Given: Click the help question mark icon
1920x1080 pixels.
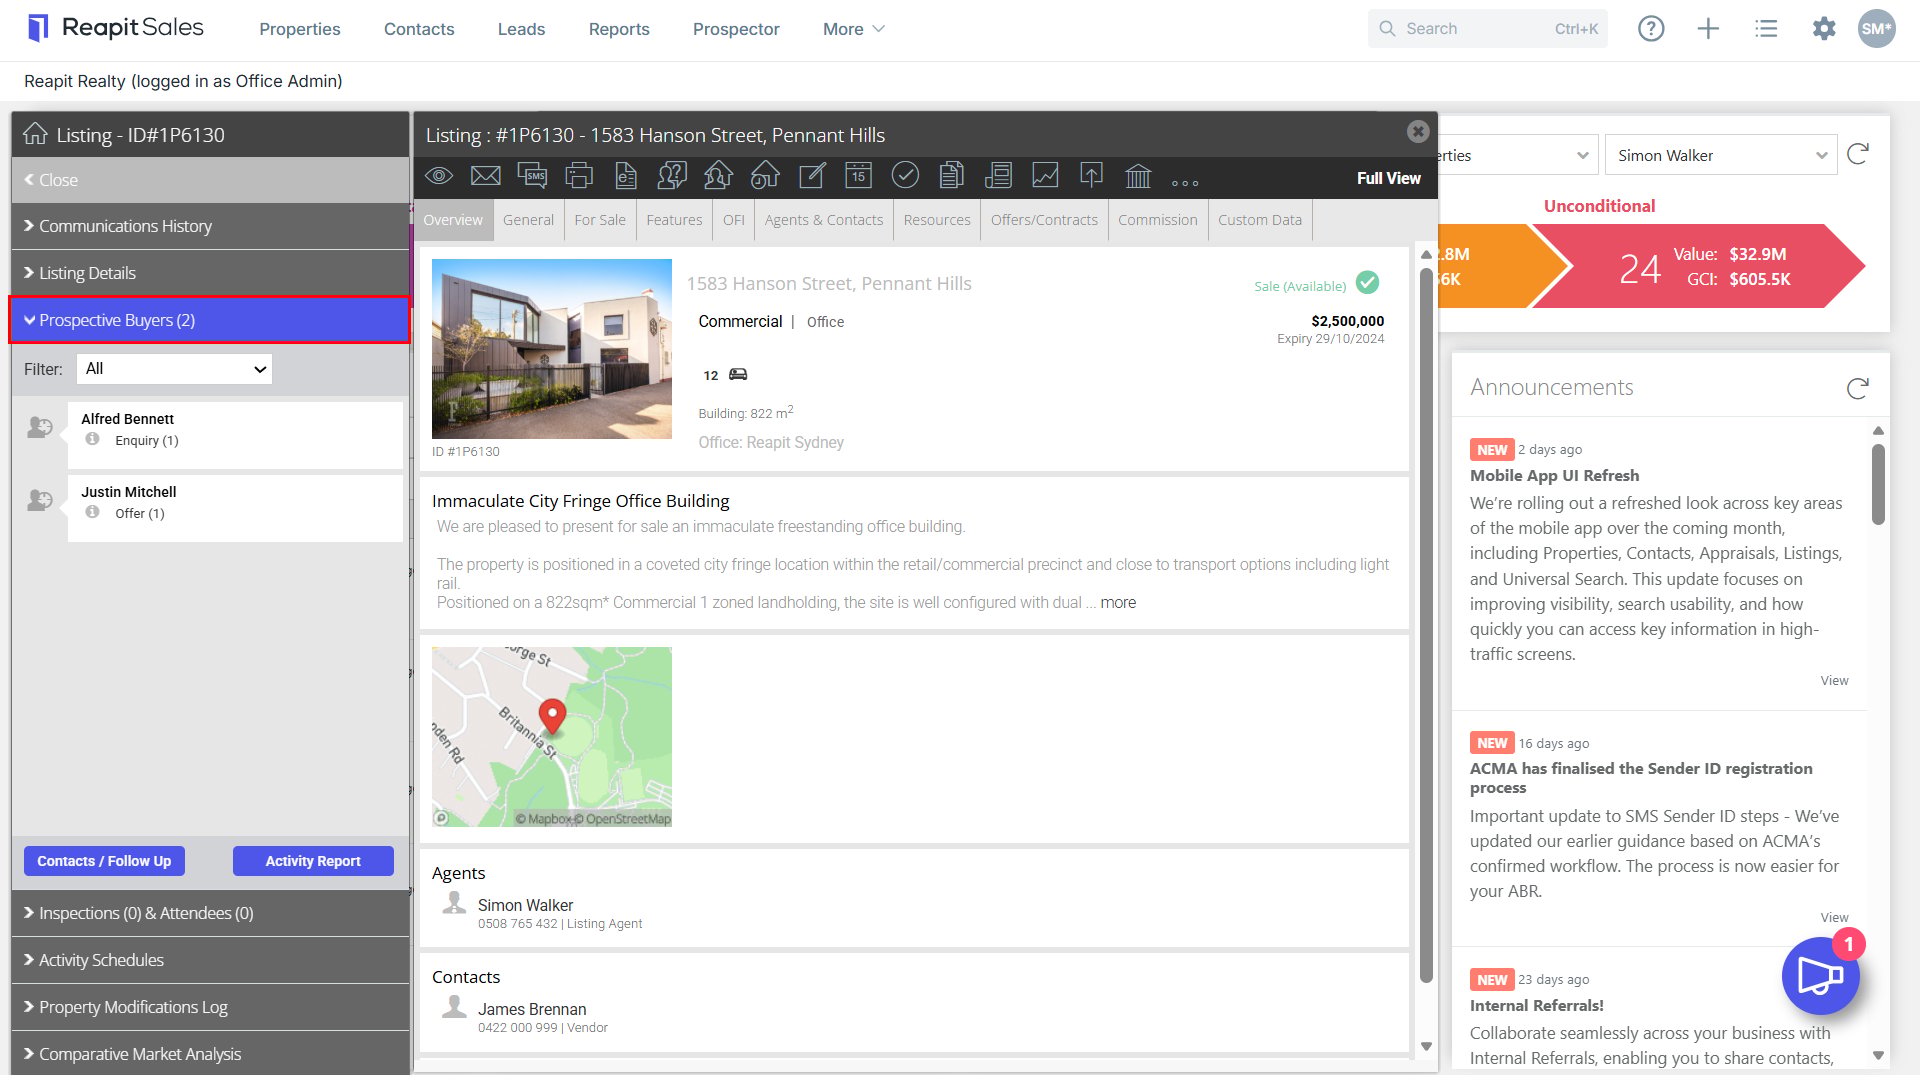Looking at the screenshot, I should (x=1651, y=29).
